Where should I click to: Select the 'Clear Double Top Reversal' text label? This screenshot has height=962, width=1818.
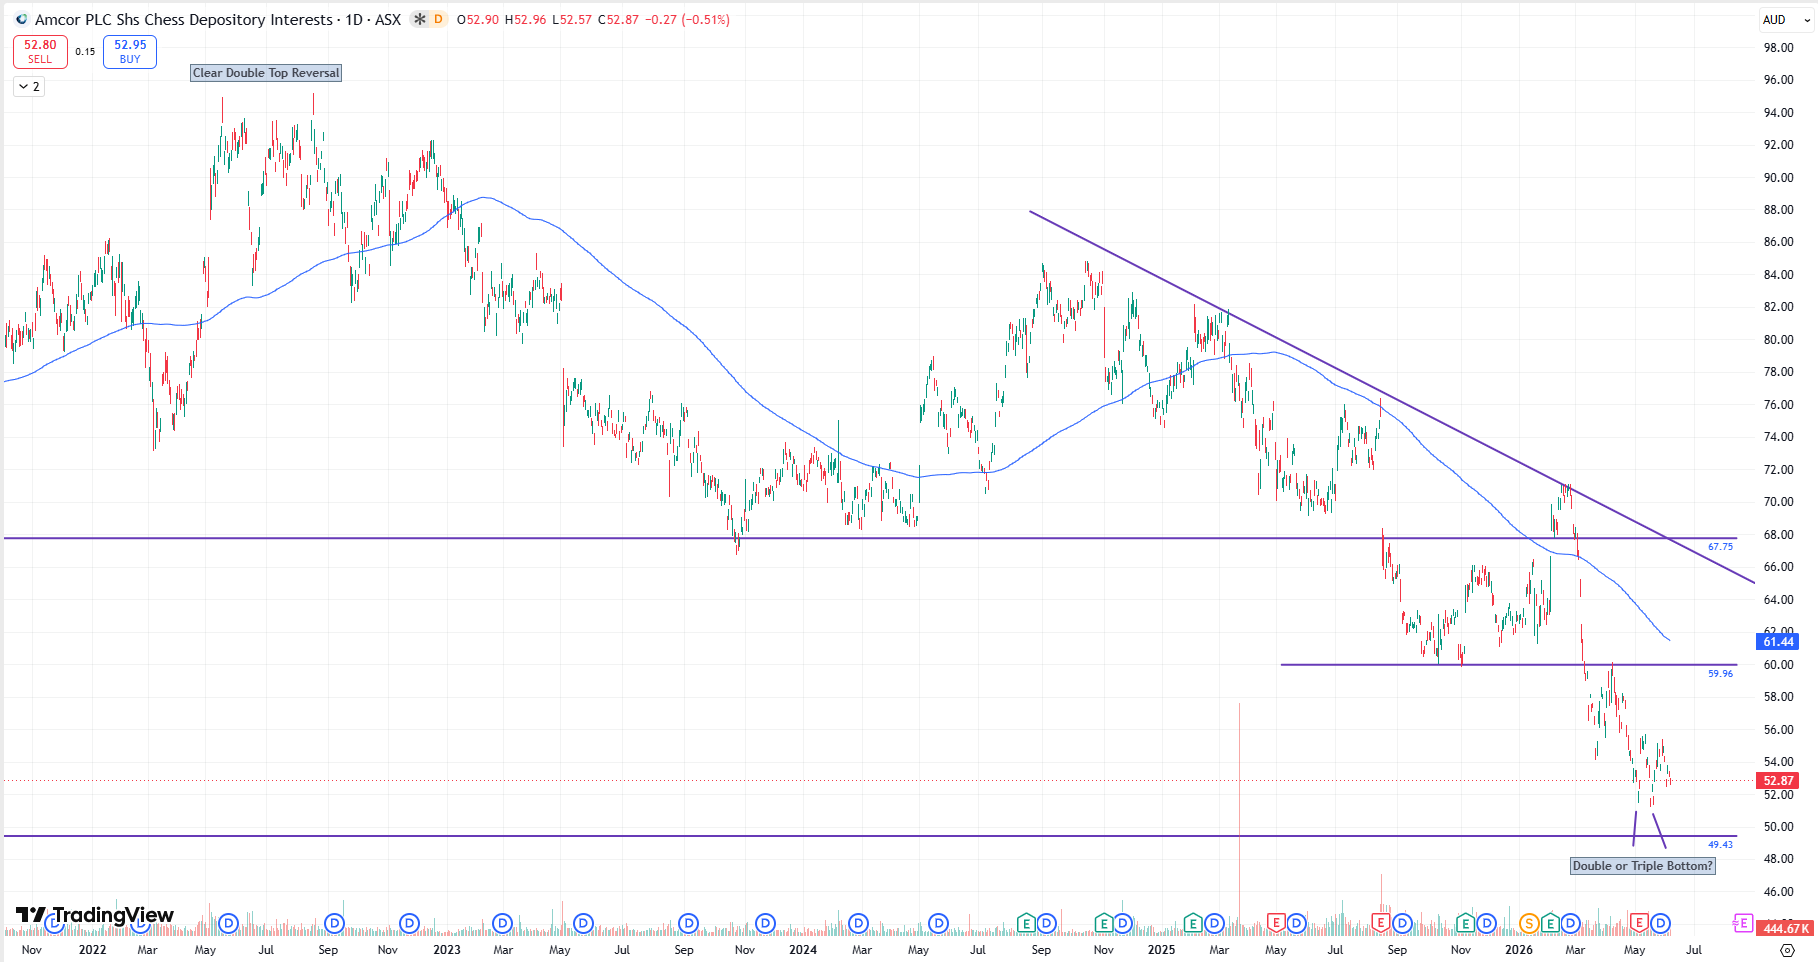[x=266, y=73]
